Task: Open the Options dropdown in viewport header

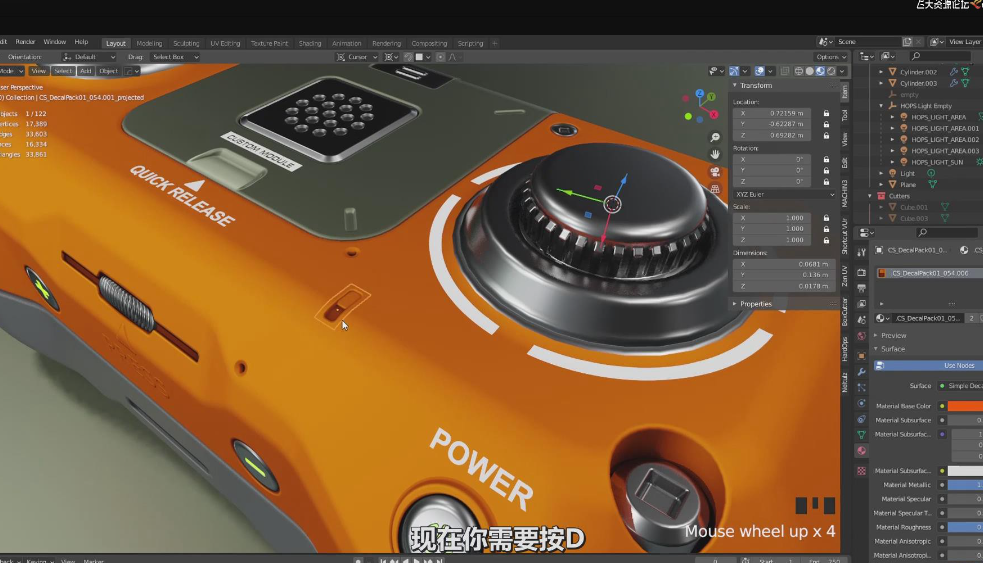Action: [831, 57]
